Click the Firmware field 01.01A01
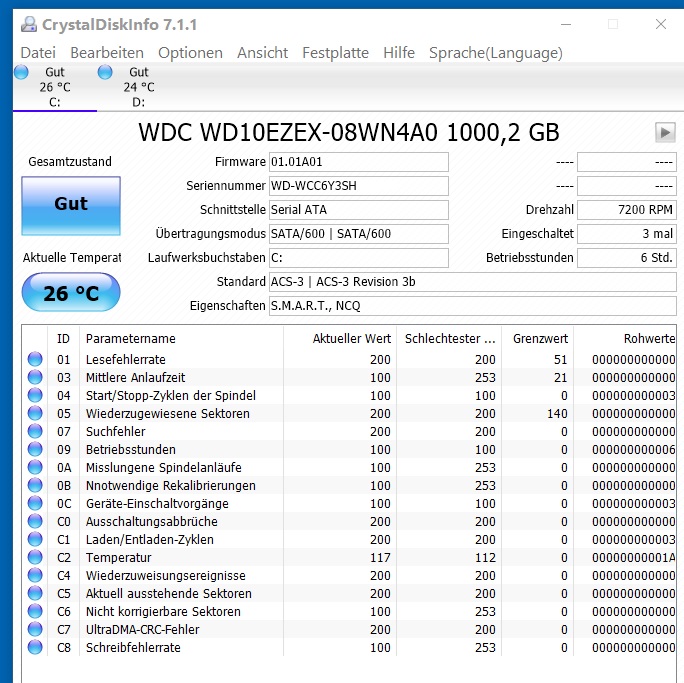Viewport: 684px width, 683px height. 359,162
